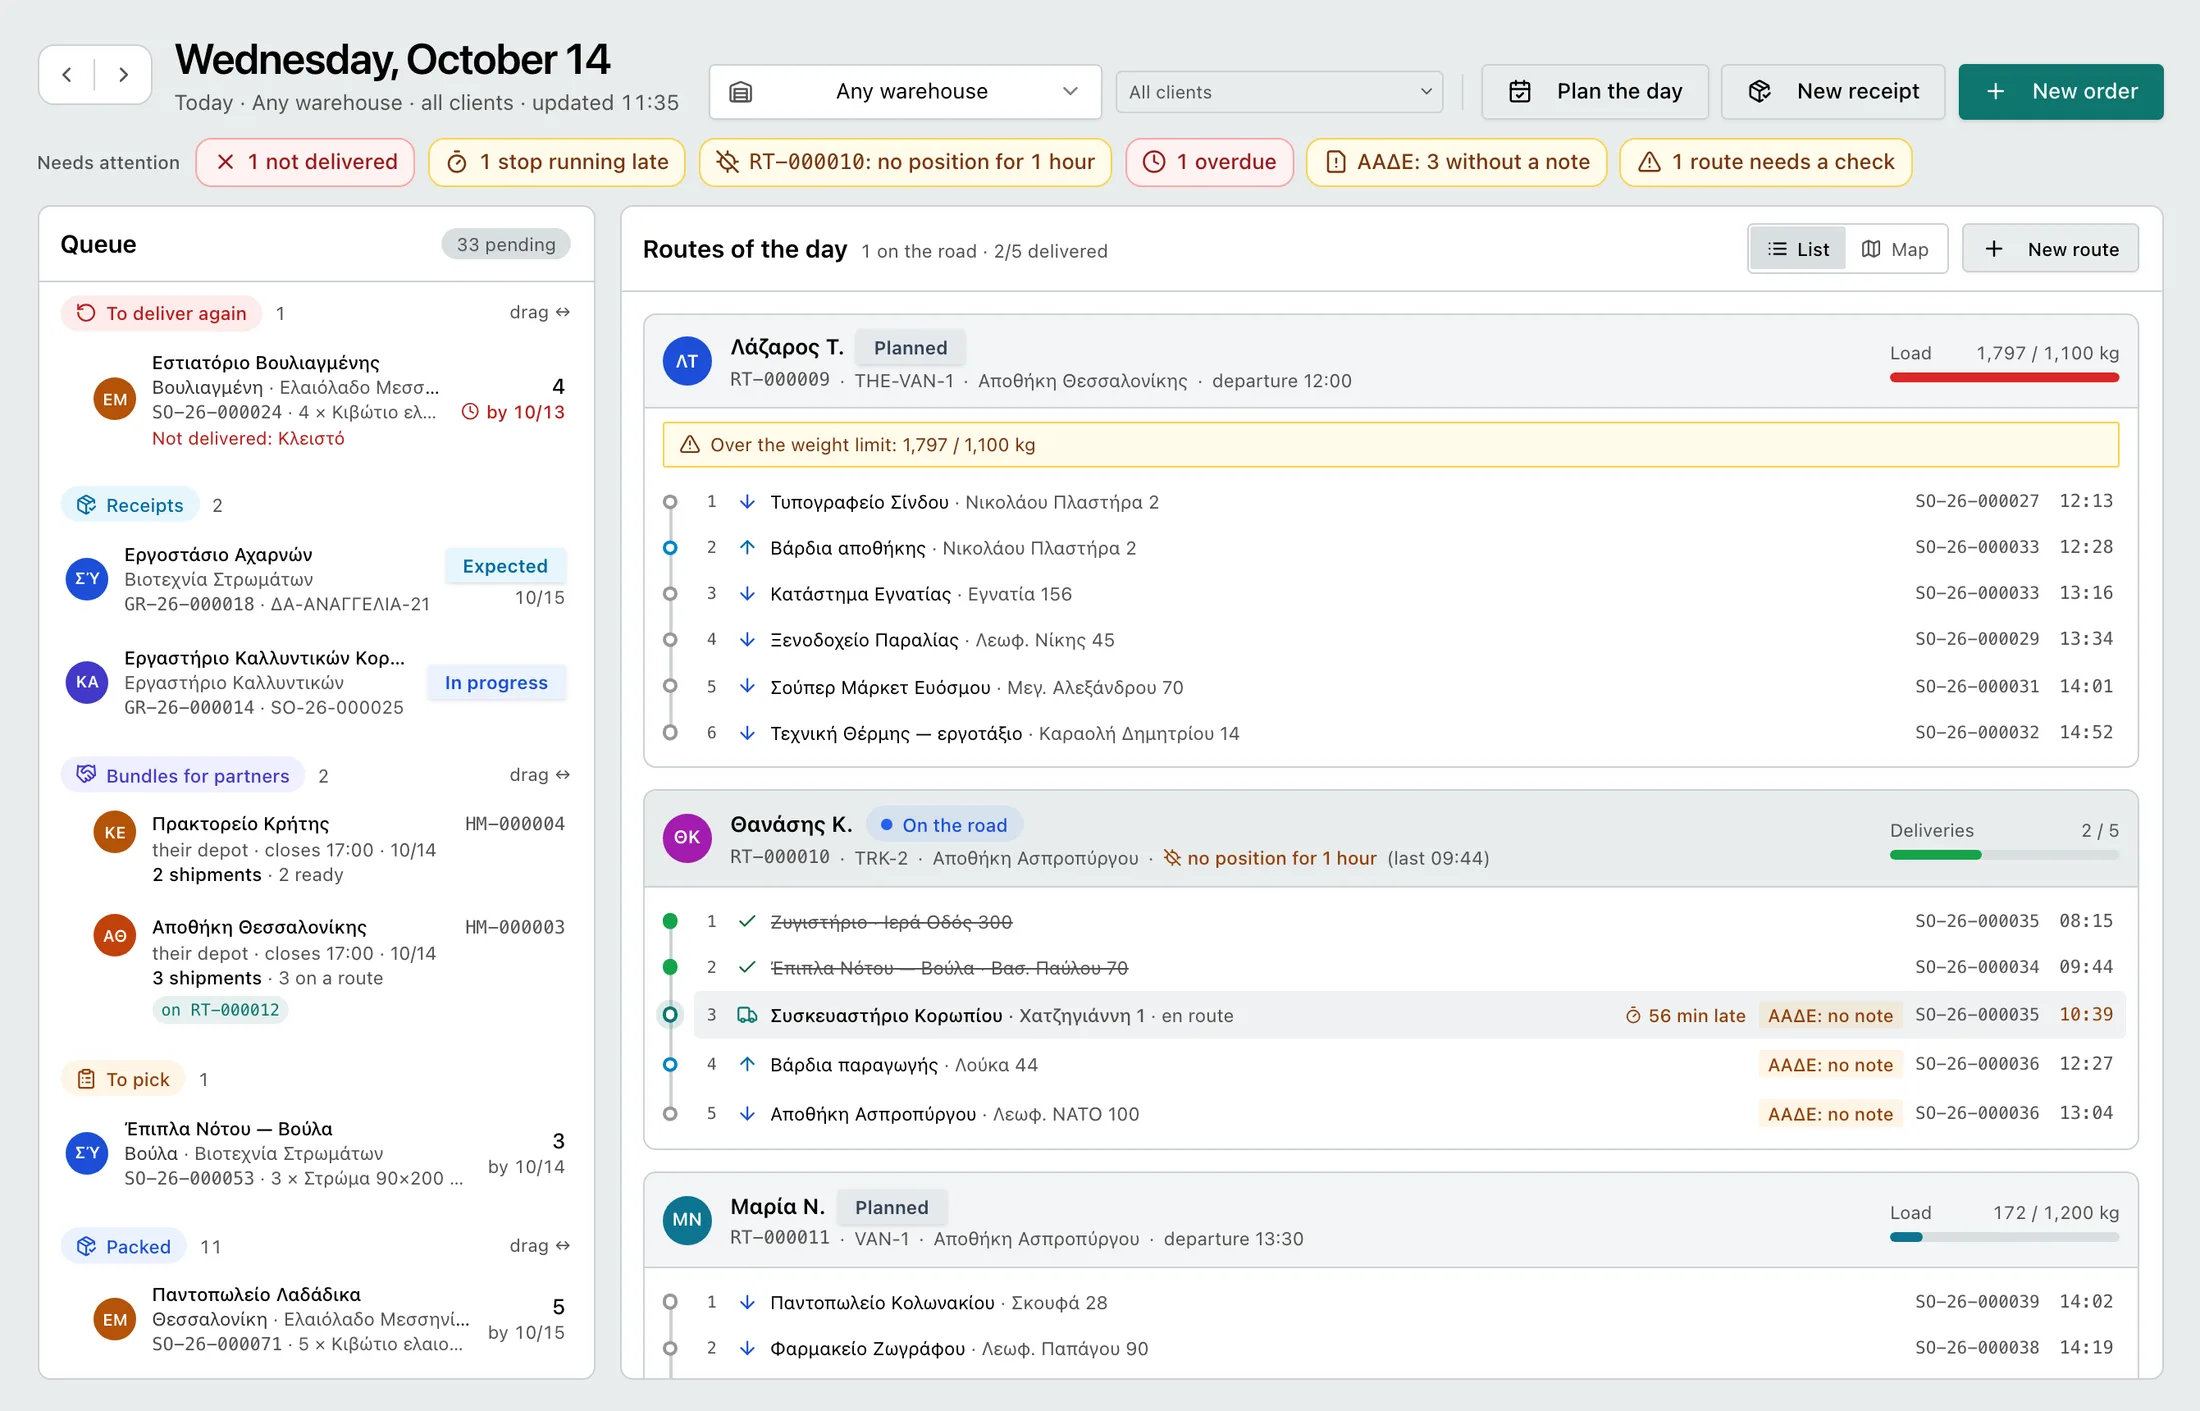
Task: Filter by 1 stop running late chip
Action: (x=557, y=162)
